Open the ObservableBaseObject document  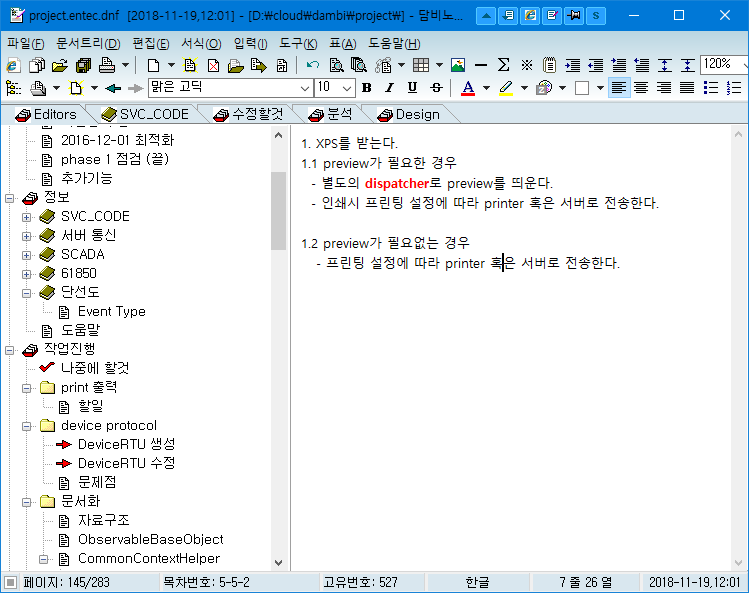coord(150,539)
